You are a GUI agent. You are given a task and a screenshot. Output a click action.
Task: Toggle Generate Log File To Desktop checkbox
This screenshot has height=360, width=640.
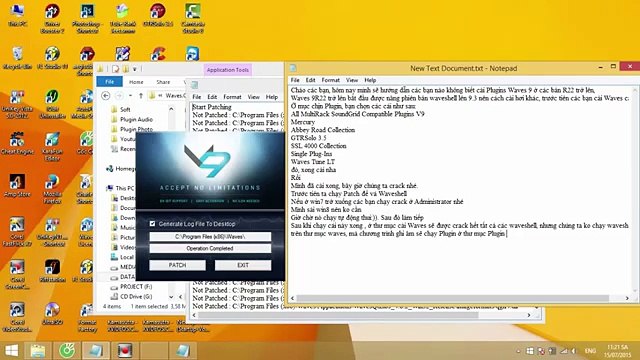point(152,224)
